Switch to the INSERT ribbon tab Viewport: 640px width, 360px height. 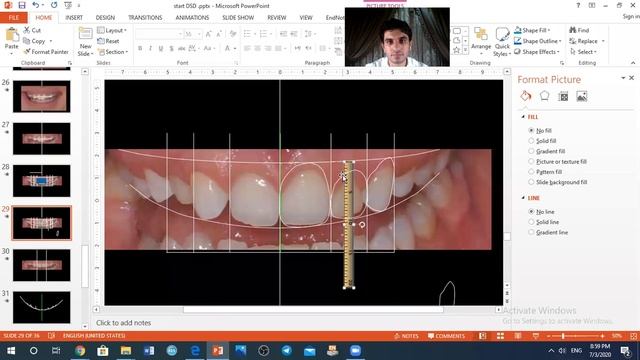pyautogui.click(x=74, y=18)
